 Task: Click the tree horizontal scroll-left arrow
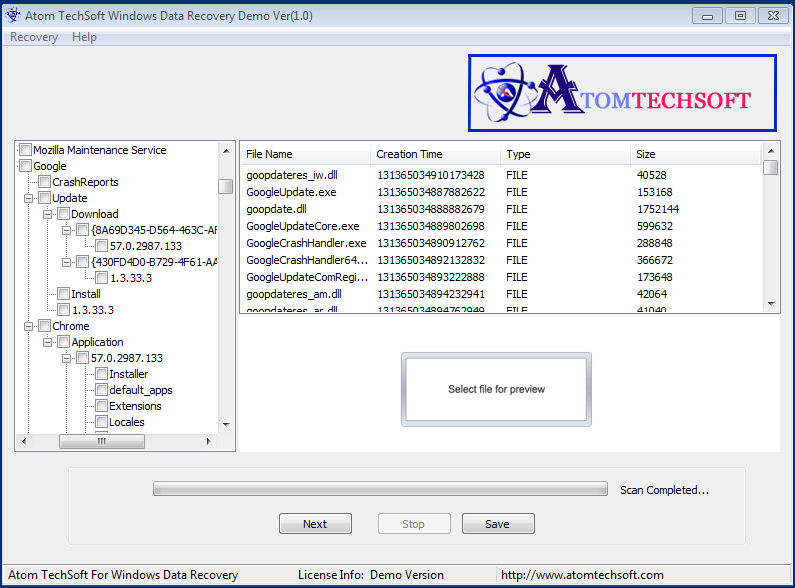tap(23, 441)
